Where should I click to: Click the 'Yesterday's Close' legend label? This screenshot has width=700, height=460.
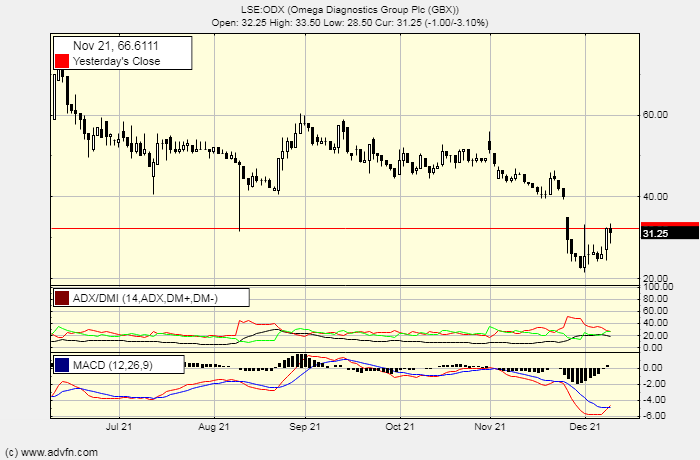pyautogui.click(x=117, y=61)
